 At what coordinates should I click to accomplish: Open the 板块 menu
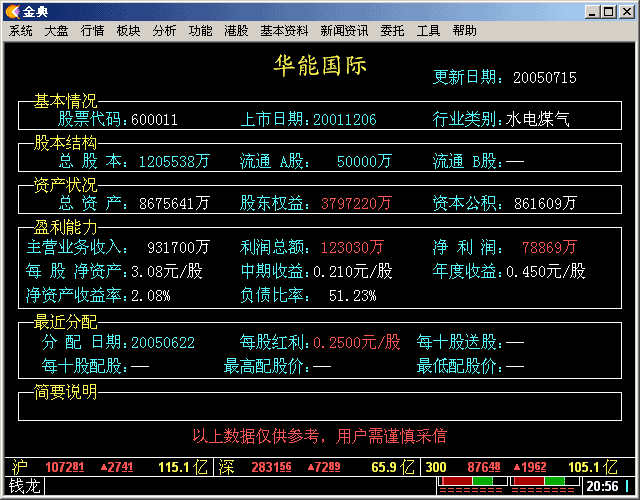(x=128, y=31)
